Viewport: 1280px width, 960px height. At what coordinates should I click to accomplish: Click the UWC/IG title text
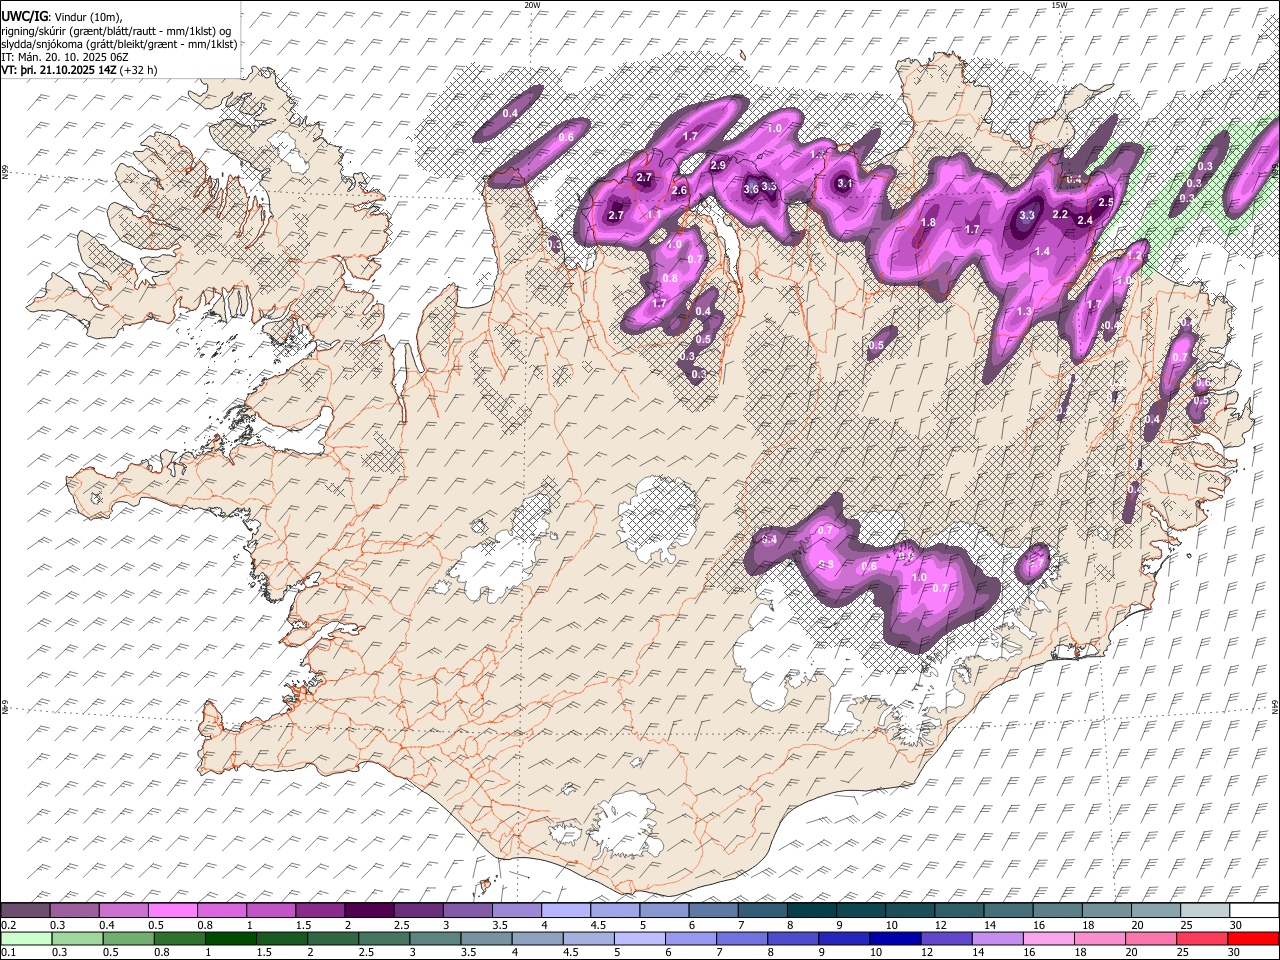pos(24,17)
